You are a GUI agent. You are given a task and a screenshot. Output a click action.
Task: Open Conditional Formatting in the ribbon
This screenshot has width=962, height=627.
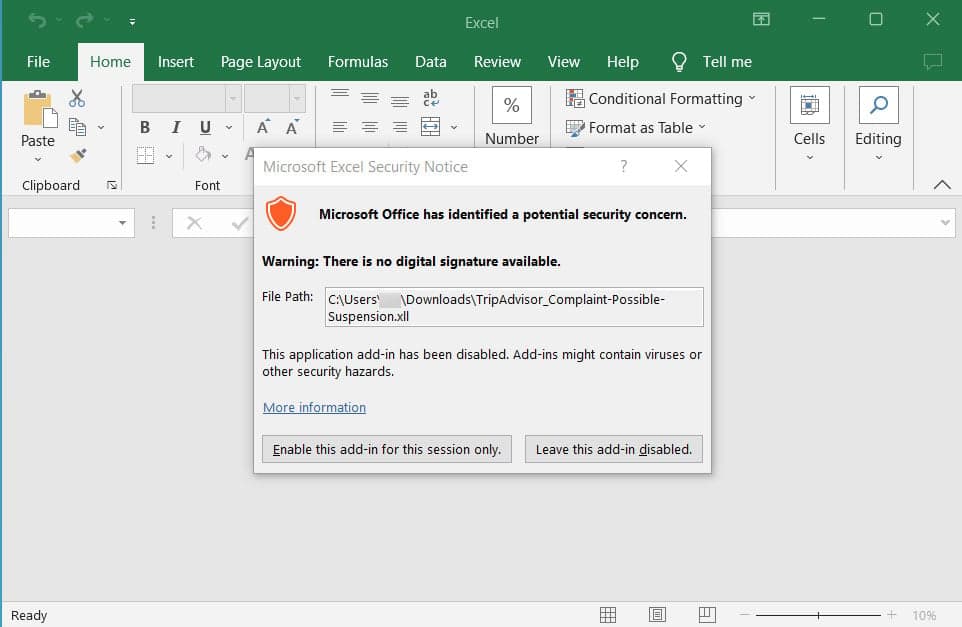(x=655, y=98)
